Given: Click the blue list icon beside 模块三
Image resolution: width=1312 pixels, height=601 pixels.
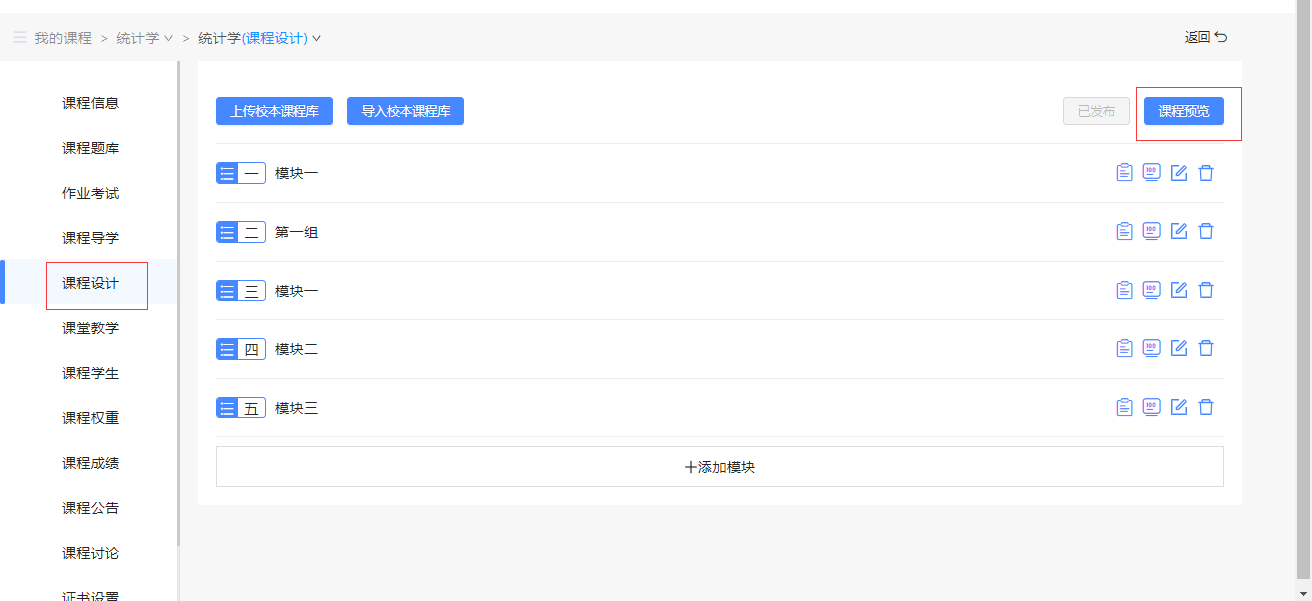Looking at the screenshot, I should coord(227,408).
